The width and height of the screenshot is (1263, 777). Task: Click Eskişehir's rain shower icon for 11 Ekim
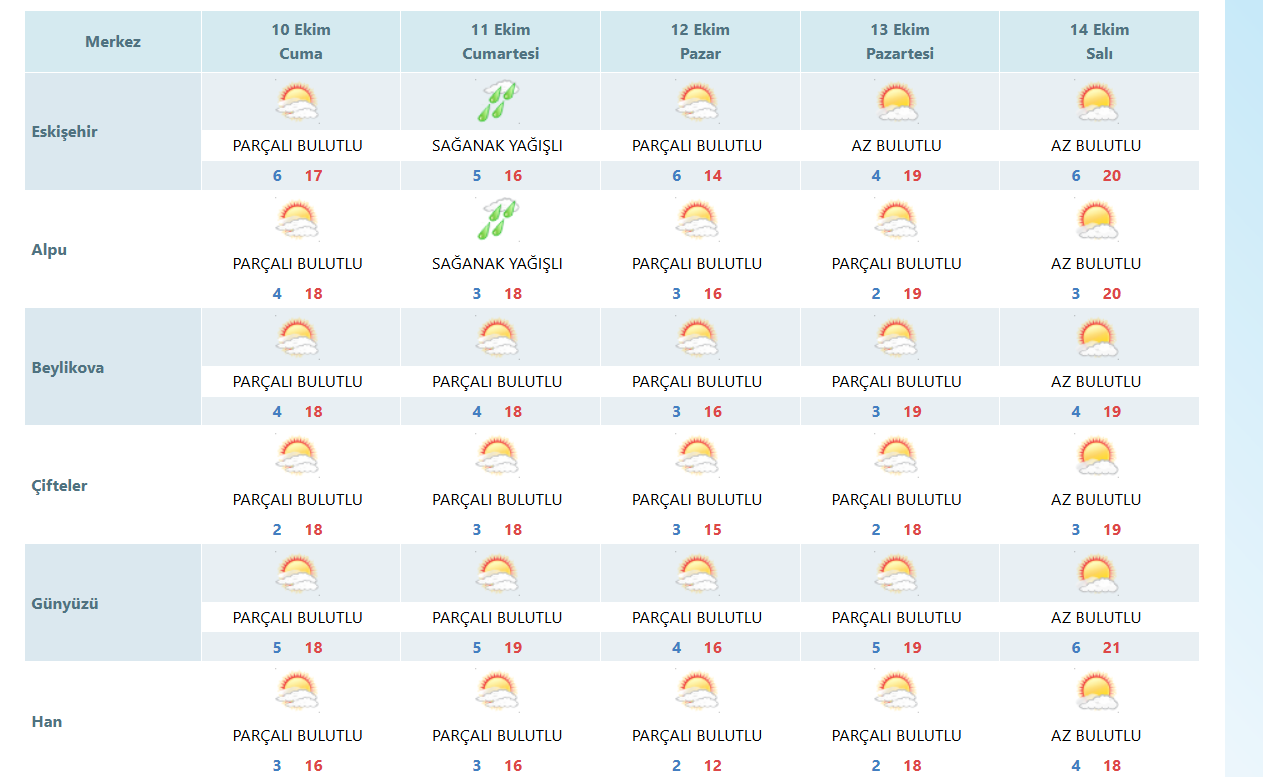coord(497,101)
